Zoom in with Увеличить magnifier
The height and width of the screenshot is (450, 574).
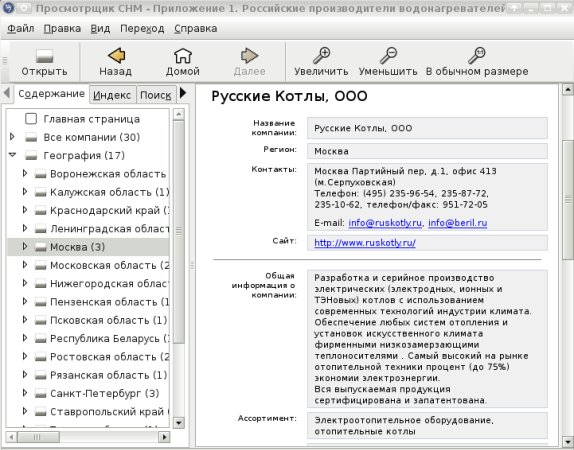(321, 56)
